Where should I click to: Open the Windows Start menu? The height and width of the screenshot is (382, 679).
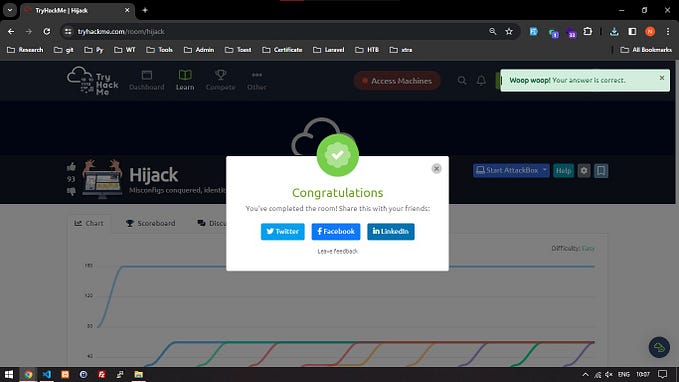9,374
